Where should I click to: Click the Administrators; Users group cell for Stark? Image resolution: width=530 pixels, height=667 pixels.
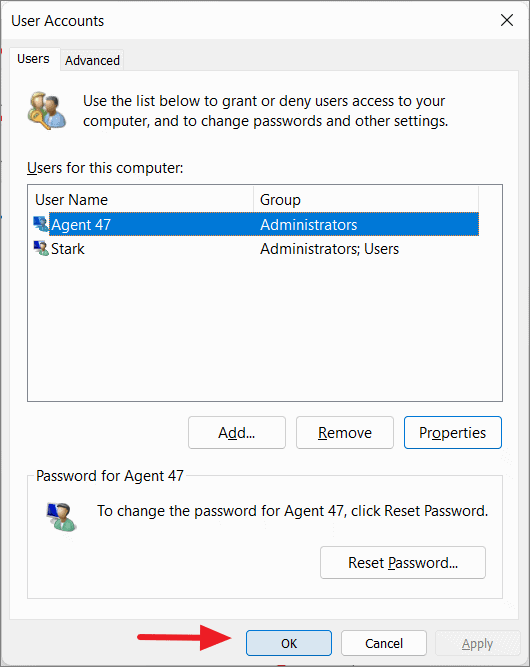330,249
